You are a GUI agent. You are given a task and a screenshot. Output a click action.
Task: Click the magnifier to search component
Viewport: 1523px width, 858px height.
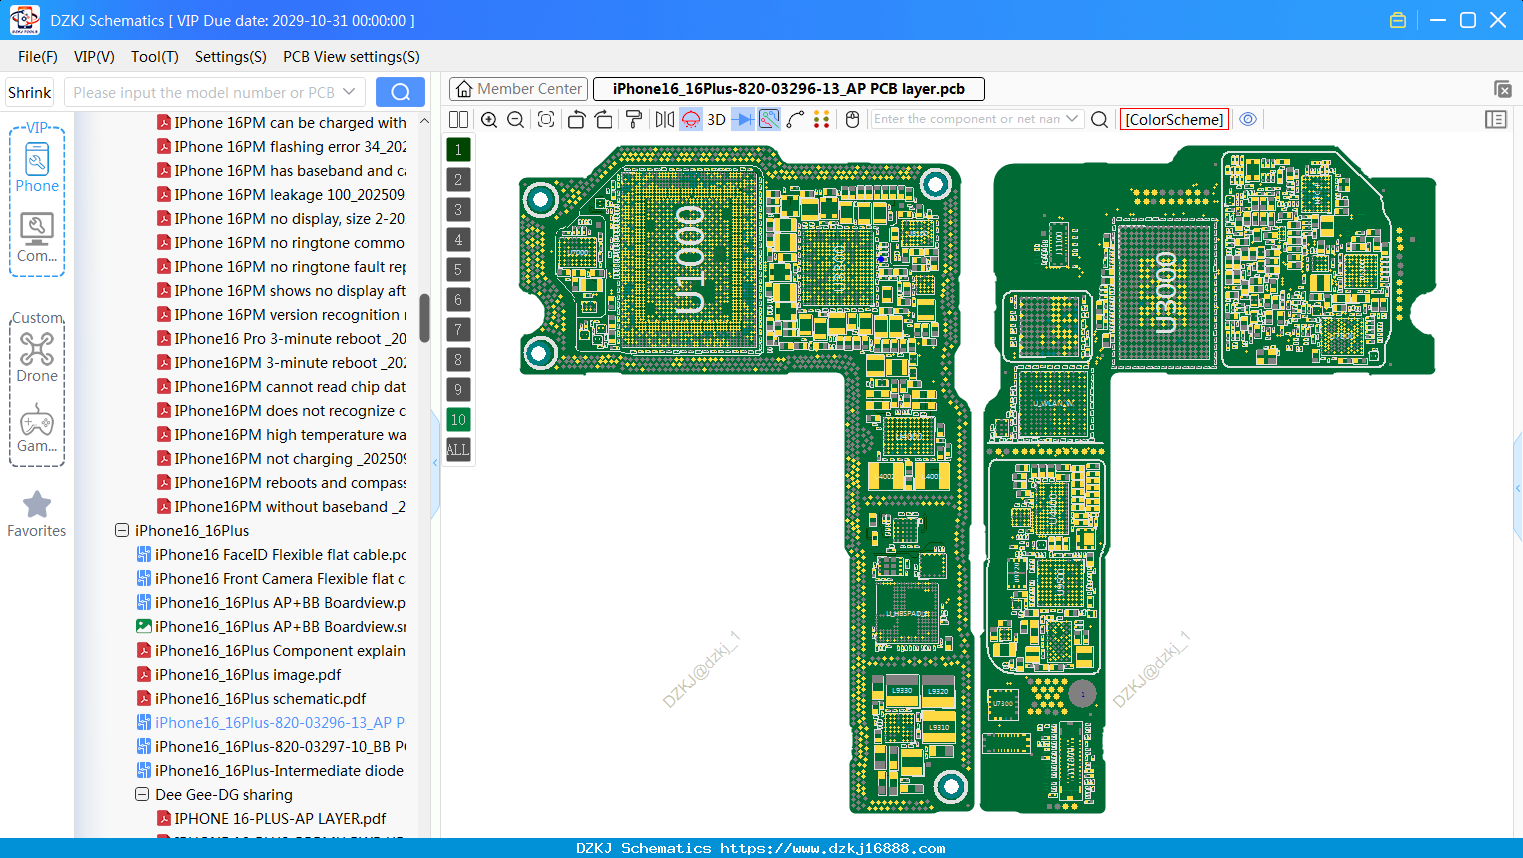pos(1099,119)
